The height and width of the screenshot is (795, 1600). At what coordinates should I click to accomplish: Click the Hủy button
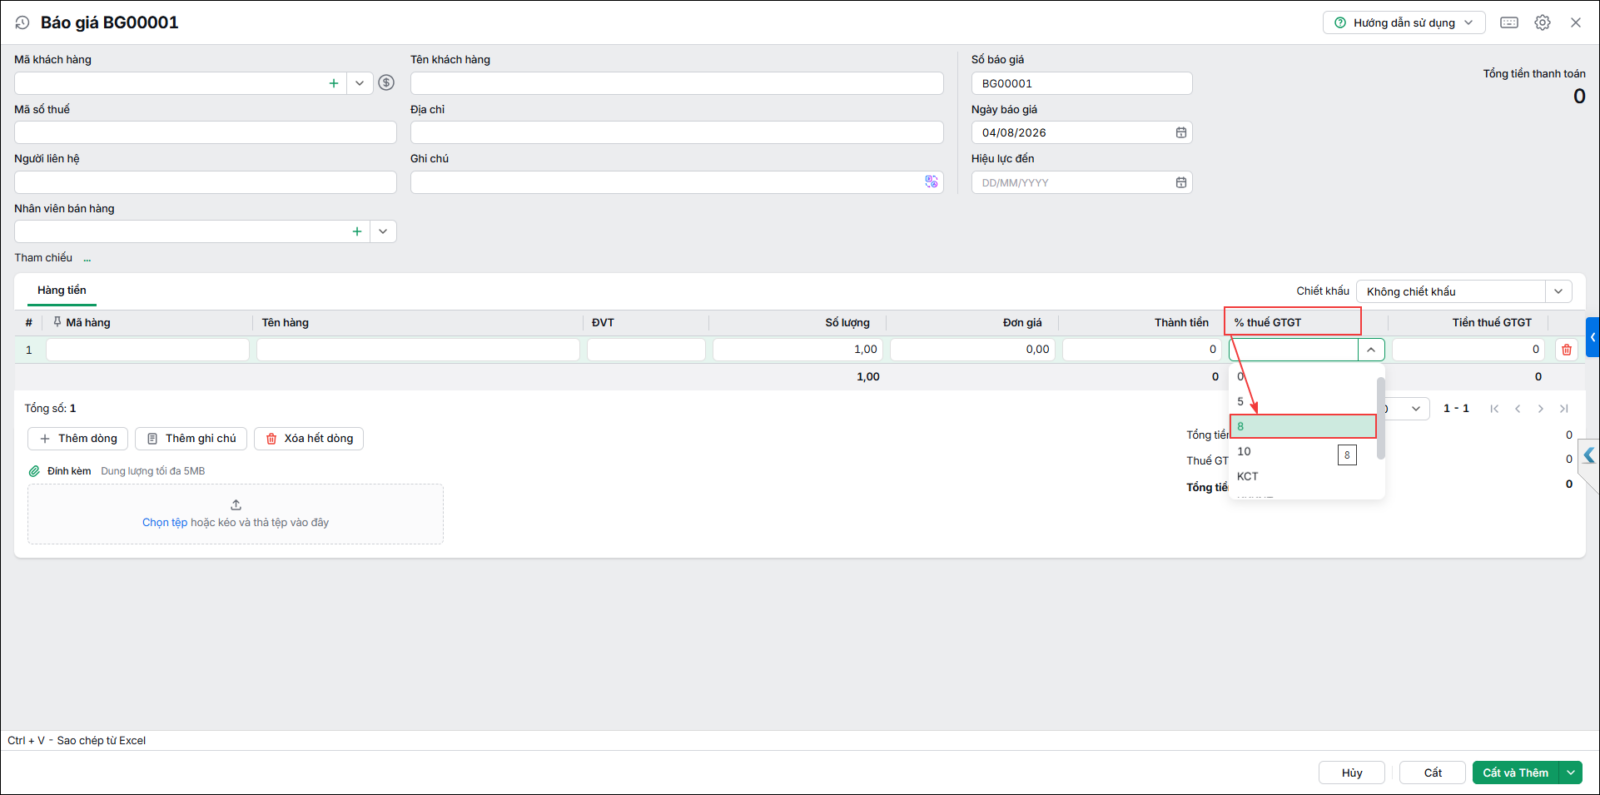[x=1352, y=772]
